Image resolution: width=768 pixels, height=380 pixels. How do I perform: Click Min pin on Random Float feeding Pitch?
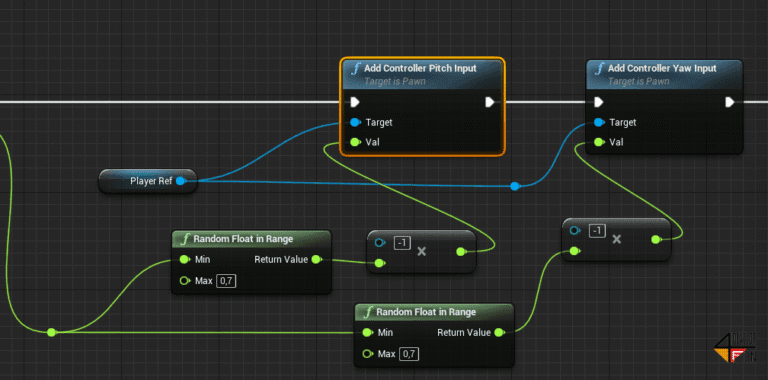coord(185,259)
